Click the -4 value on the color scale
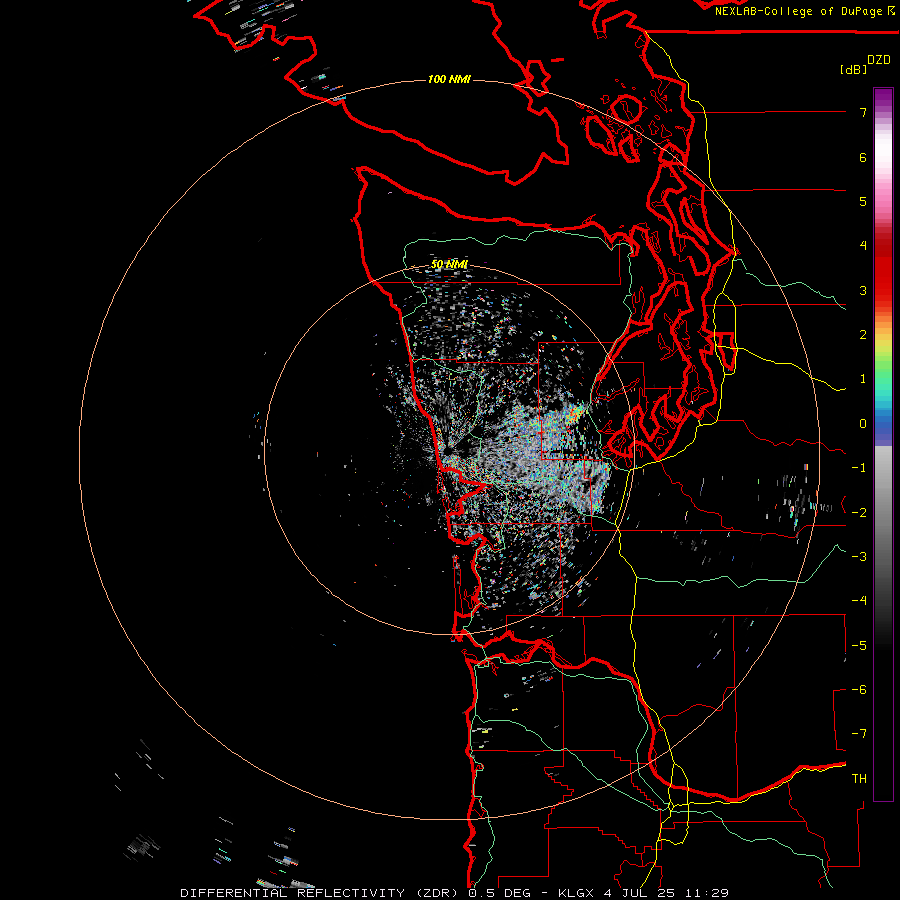This screenshot has width=900, height=900. pyautogui.click(x=859, y=601)
